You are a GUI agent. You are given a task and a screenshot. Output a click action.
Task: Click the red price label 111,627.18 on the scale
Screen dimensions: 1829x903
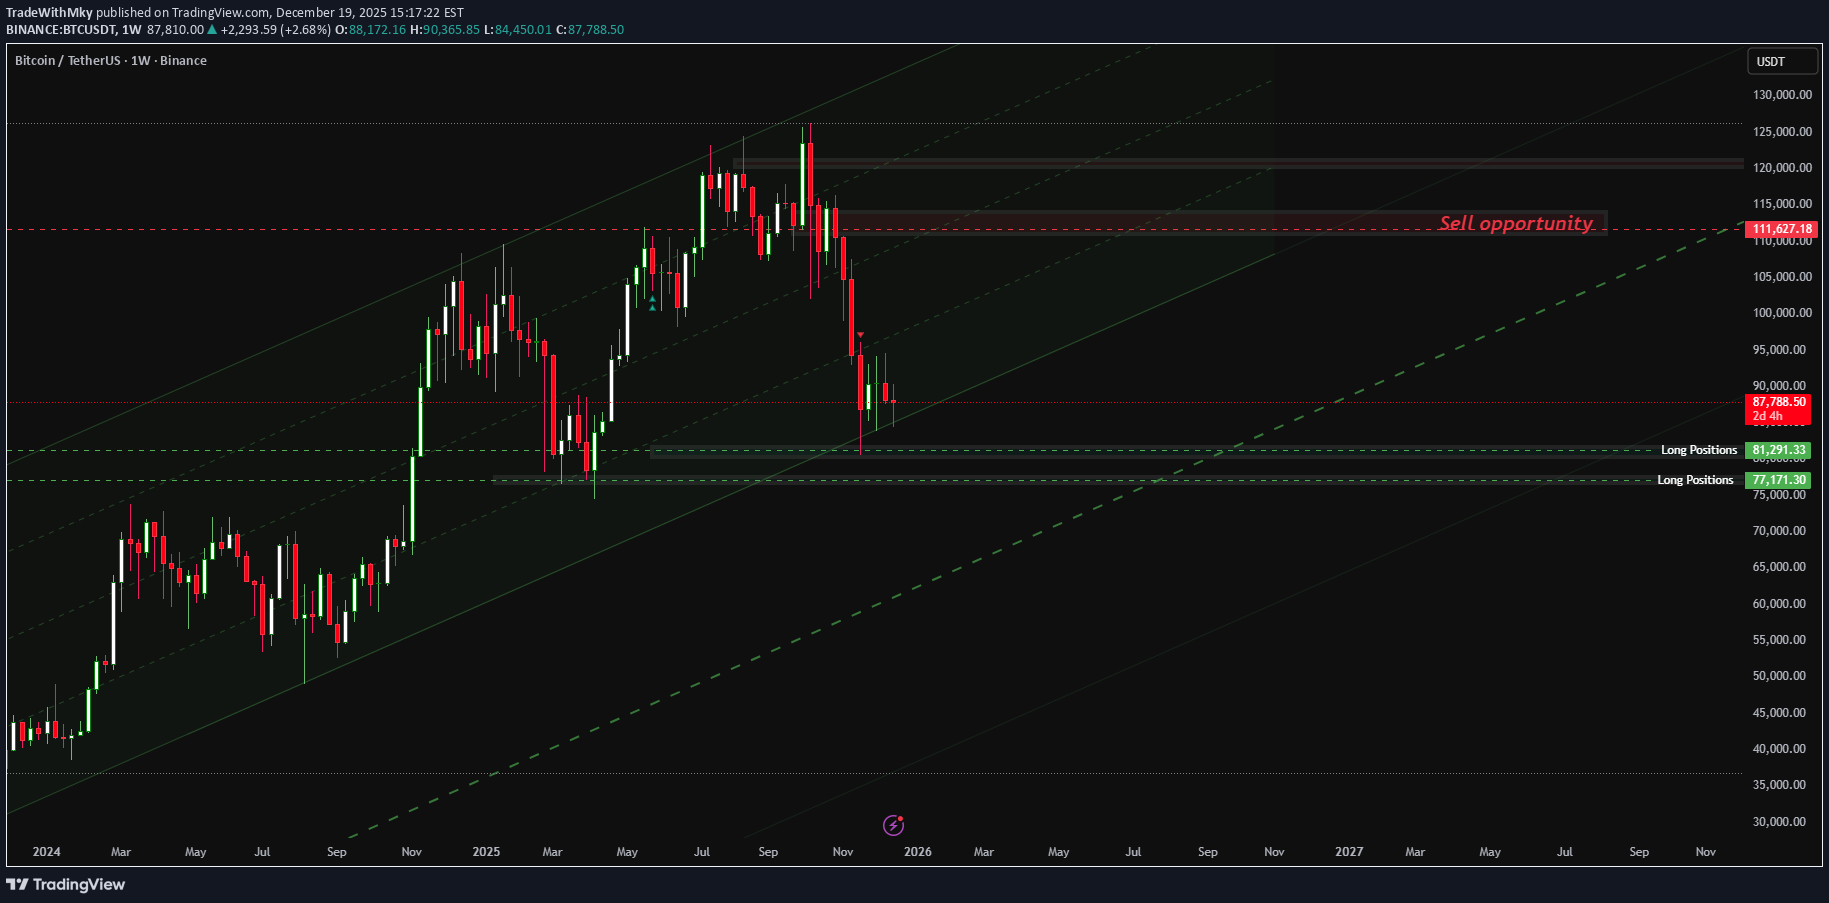click(x=1778, y=229)
